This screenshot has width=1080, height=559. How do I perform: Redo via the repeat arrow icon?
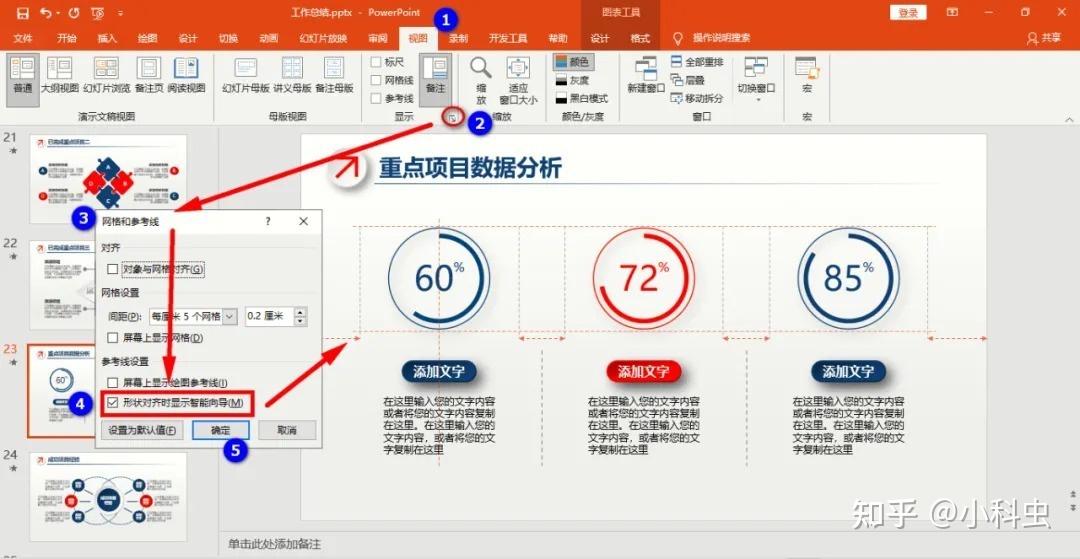coord(74,13)
